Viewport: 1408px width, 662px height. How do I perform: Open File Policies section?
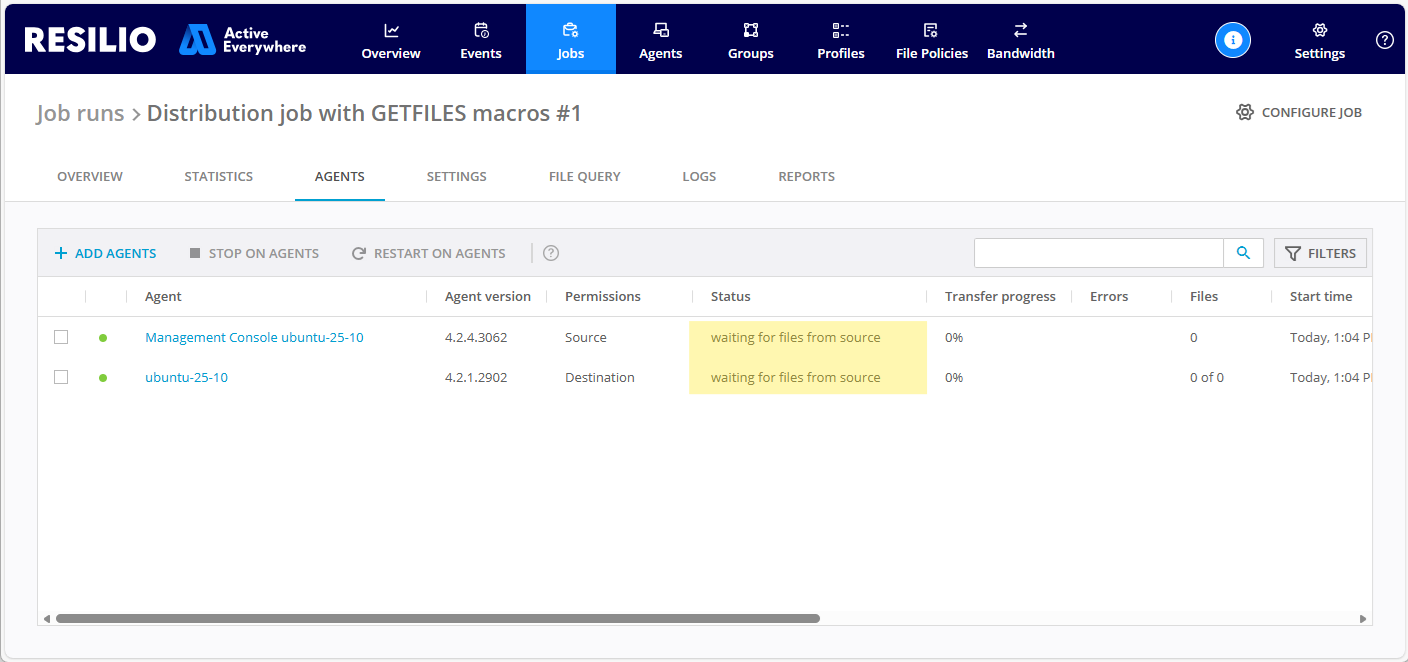tap(931, 40)
